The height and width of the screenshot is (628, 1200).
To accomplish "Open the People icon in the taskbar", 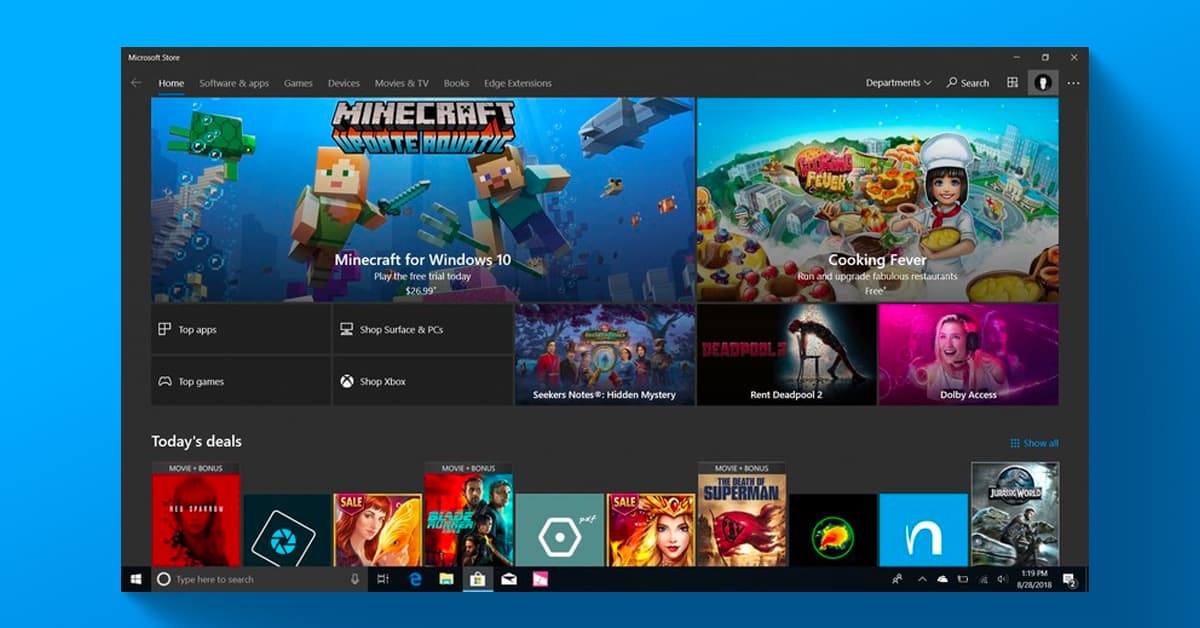I will point(898,579).
